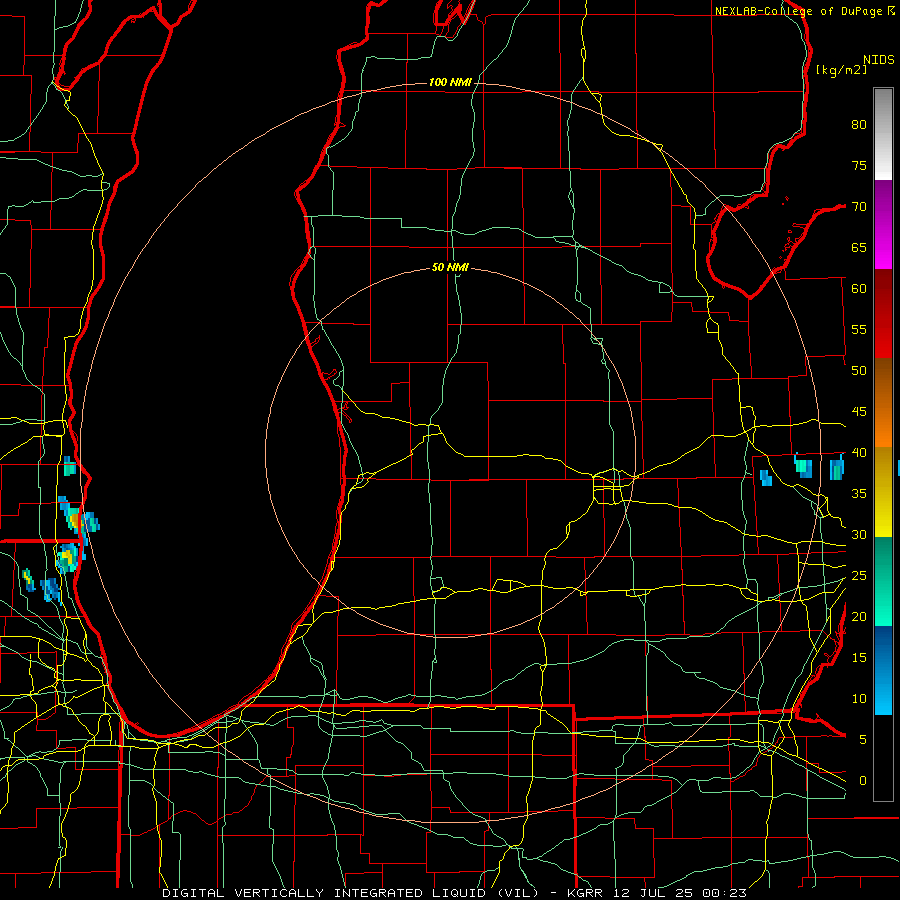
Task: Click the 0 value on the color scale
Action: (863, 781)
